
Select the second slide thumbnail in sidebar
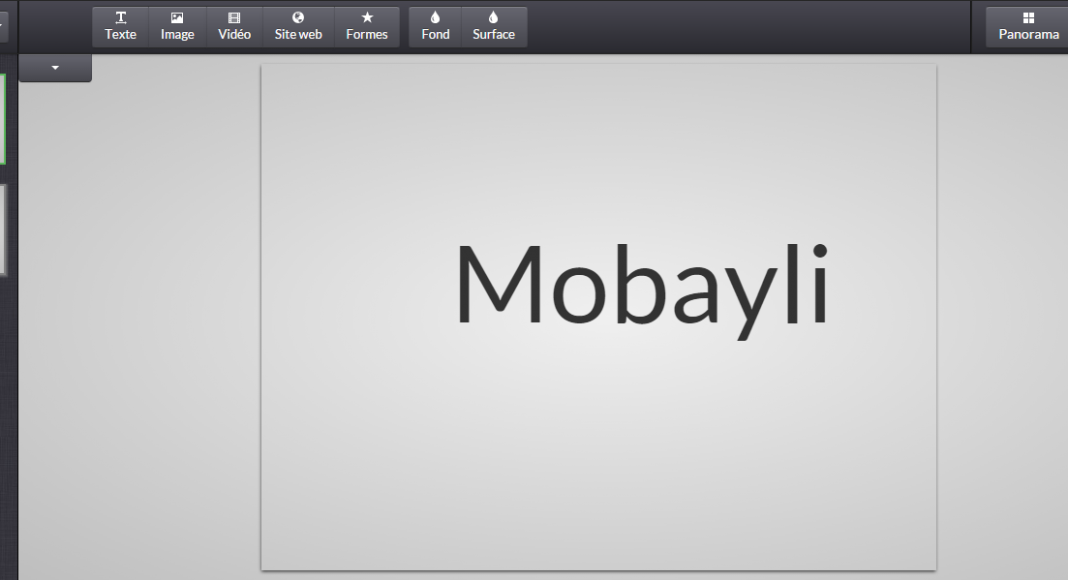3,229
